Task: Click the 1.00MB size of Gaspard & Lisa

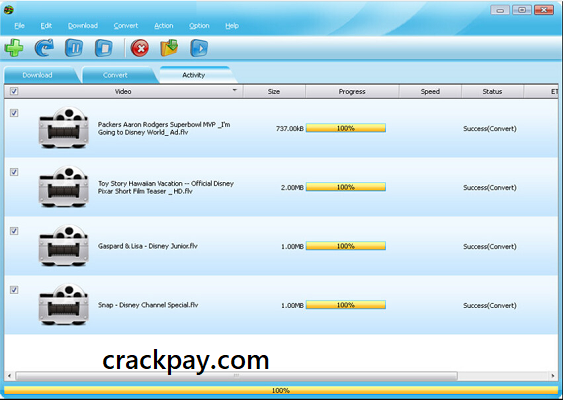Action: pyautogui.click(x=292, y=246)
